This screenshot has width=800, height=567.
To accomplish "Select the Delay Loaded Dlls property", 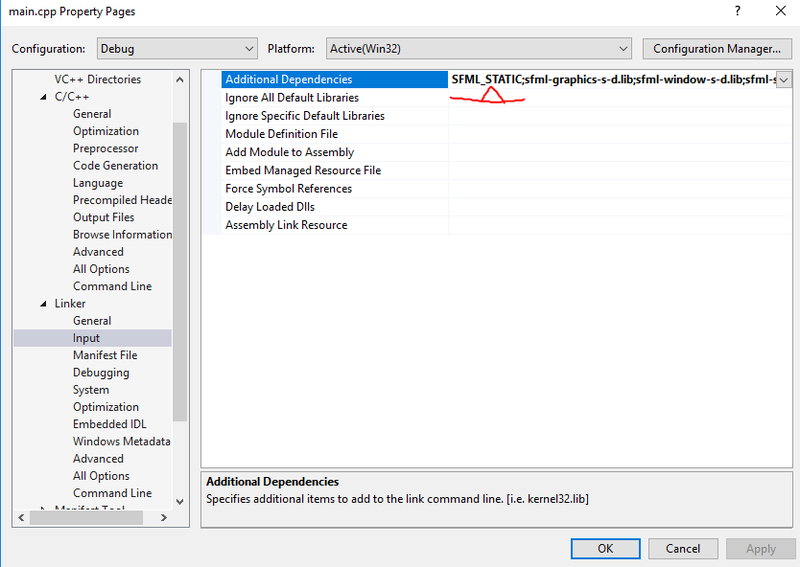I will (x=270, y=207).
